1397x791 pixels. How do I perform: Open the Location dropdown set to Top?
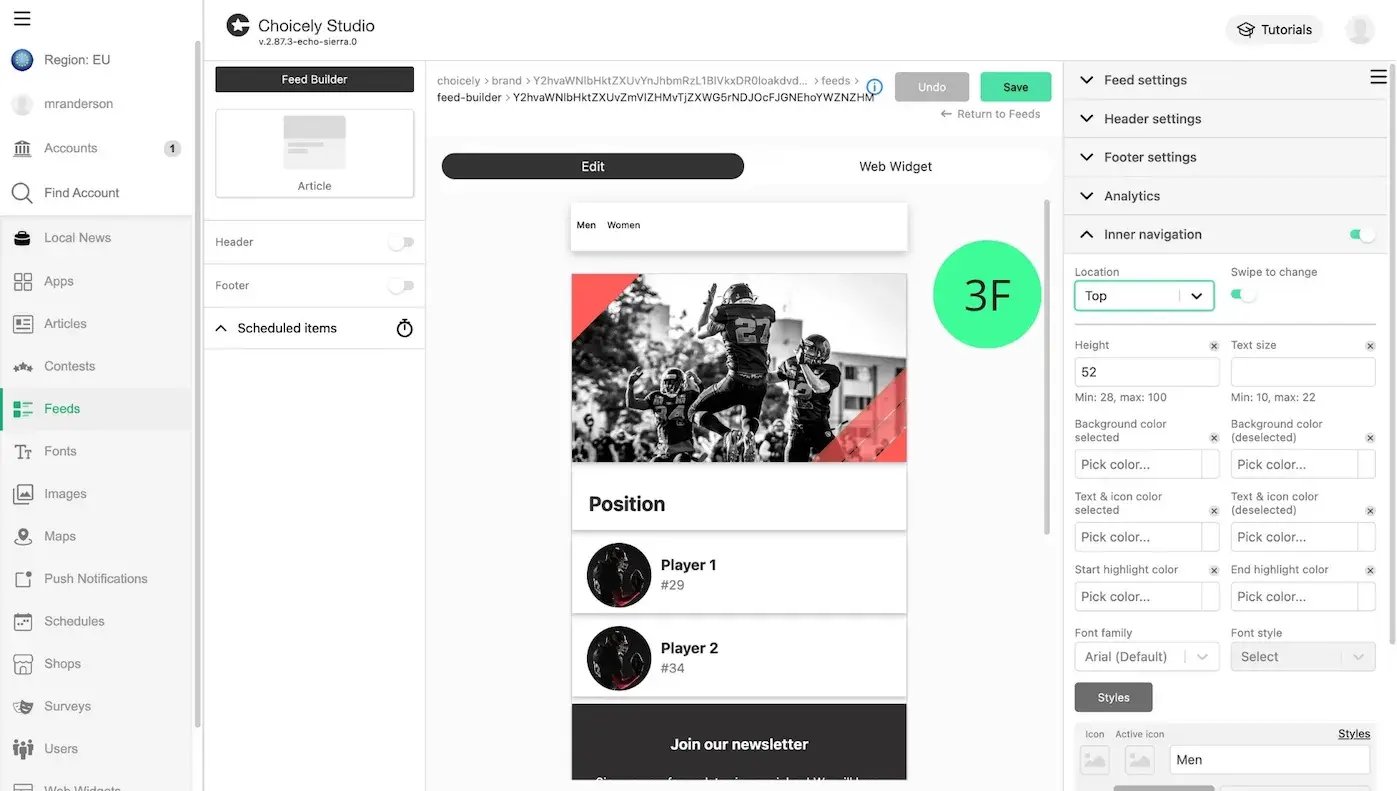(x=1144, y=296)
